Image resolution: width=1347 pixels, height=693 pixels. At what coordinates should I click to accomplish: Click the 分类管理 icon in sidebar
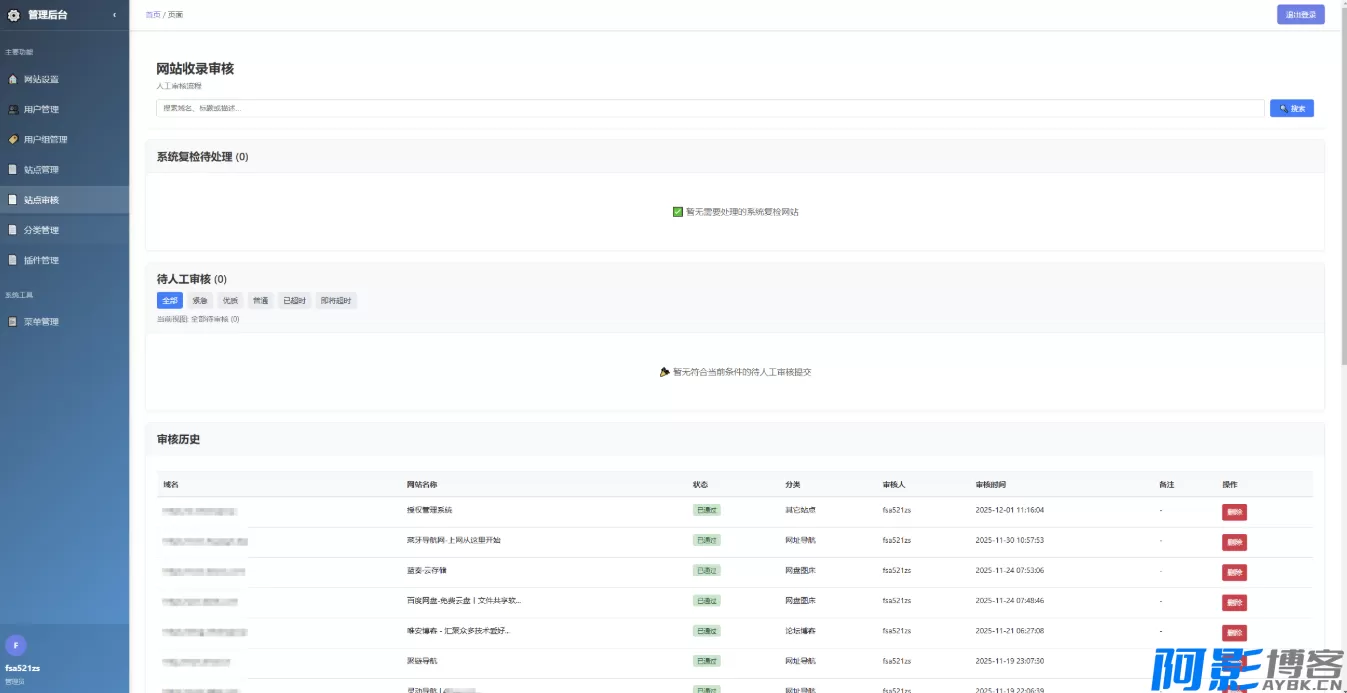tap(13, 230)
